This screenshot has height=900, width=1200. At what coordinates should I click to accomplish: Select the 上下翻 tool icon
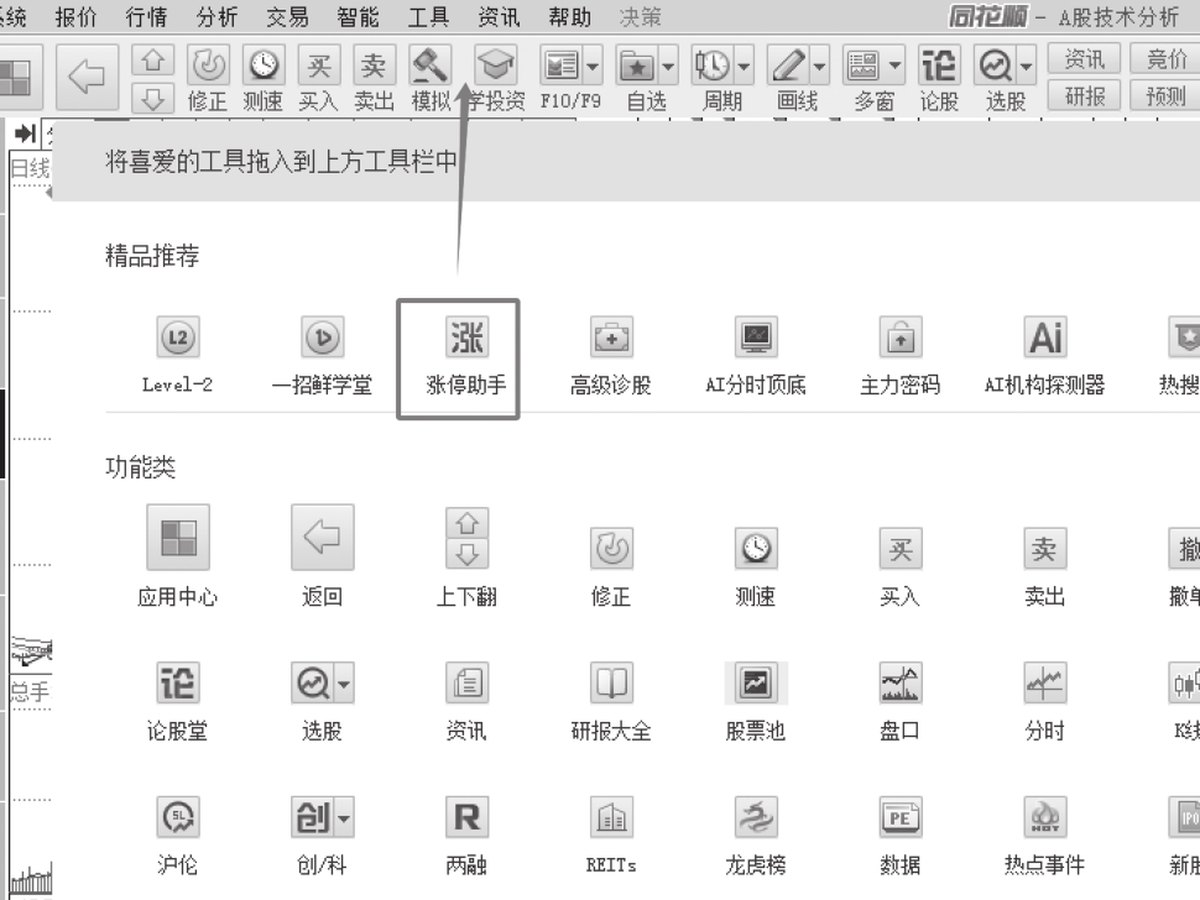[467, 537]
